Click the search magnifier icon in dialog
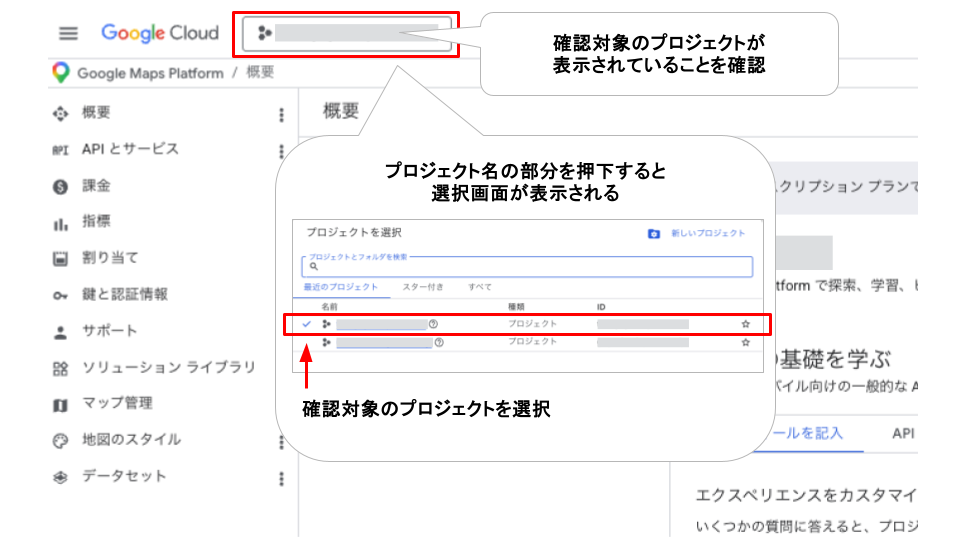This screenshot has width=960, height=540. 314,266
